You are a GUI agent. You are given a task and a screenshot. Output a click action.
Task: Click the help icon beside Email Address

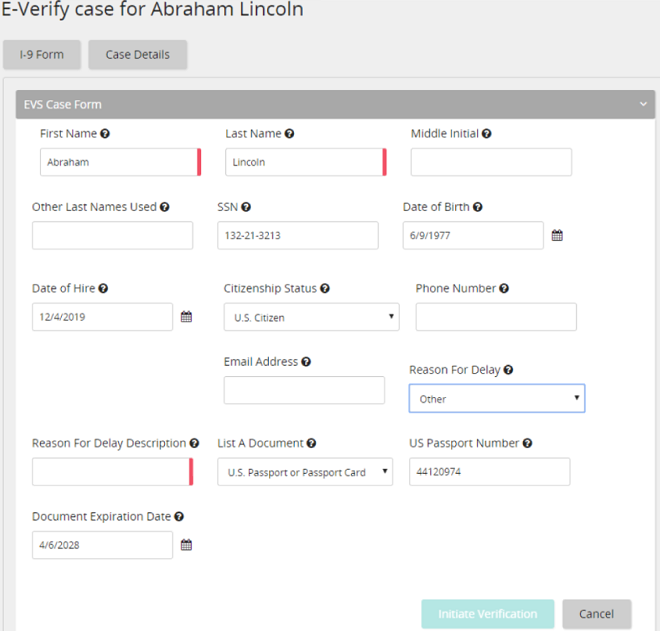click(x=306, y=362)
